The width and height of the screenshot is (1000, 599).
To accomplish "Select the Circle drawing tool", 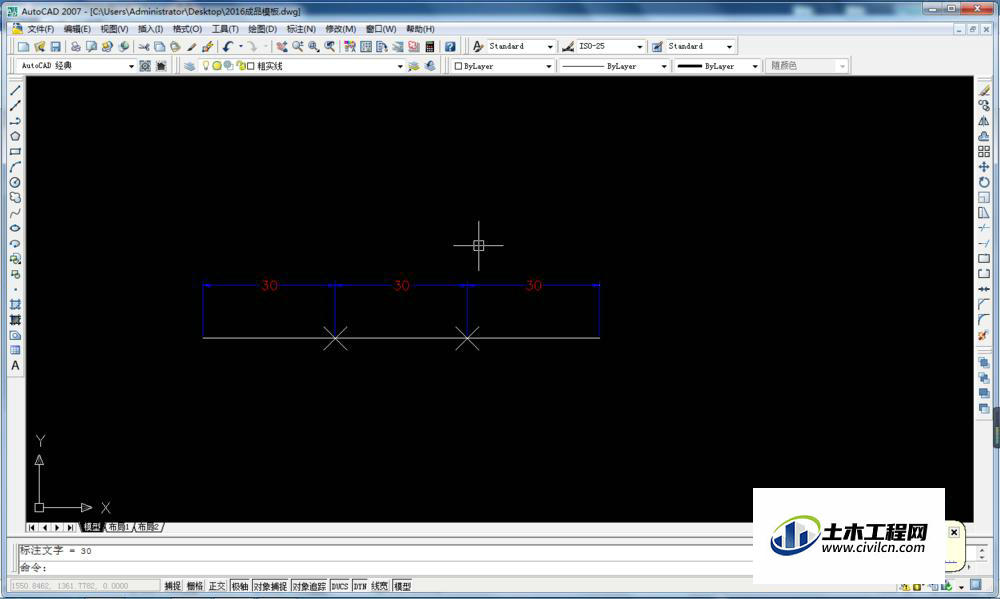I will click(x=15, y=182).
